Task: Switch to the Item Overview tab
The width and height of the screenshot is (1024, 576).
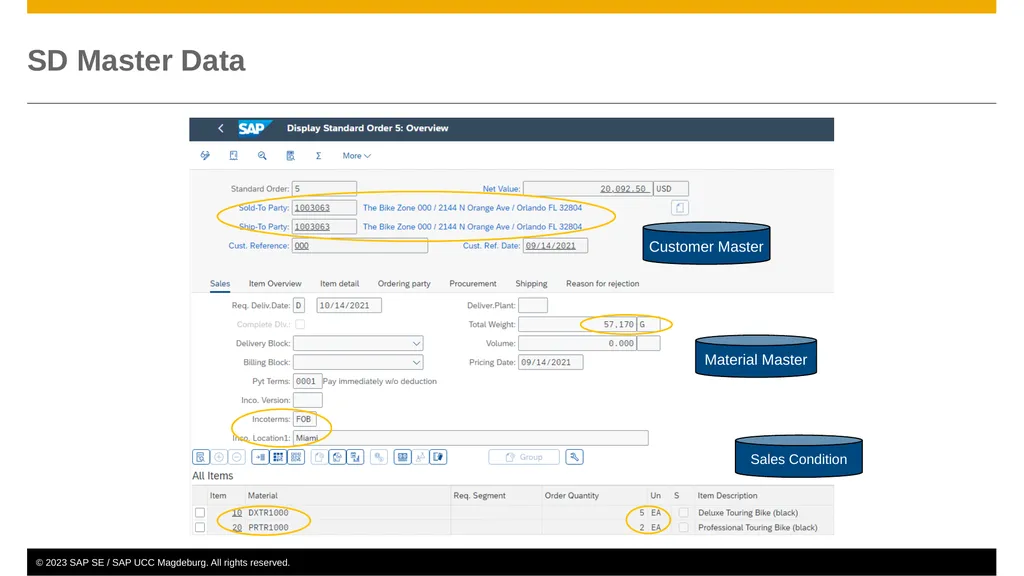Action: 275,283
